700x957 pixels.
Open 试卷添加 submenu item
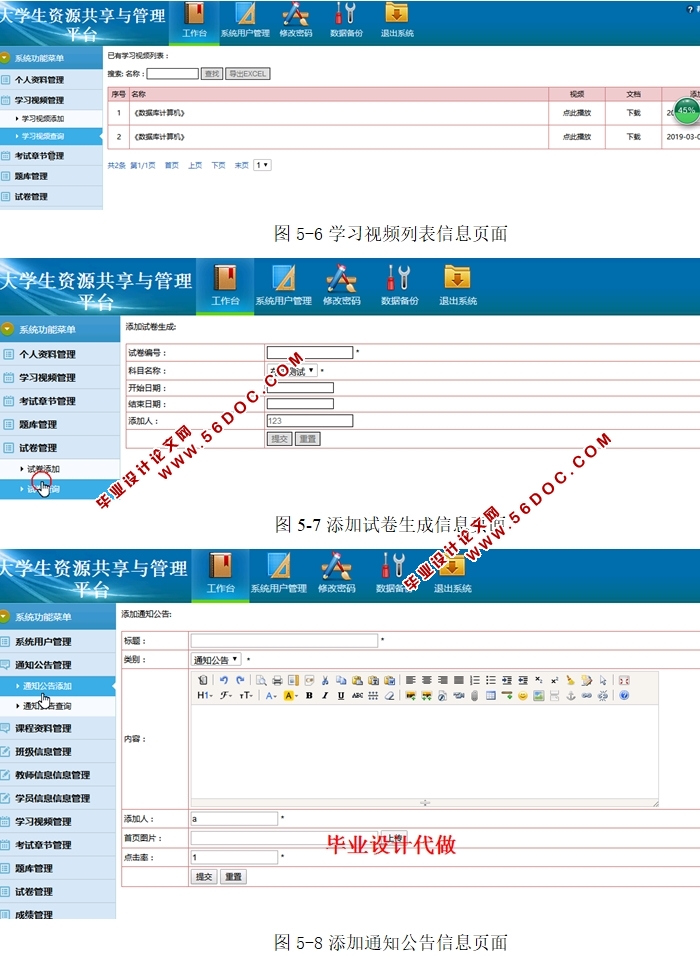point(43,469)
